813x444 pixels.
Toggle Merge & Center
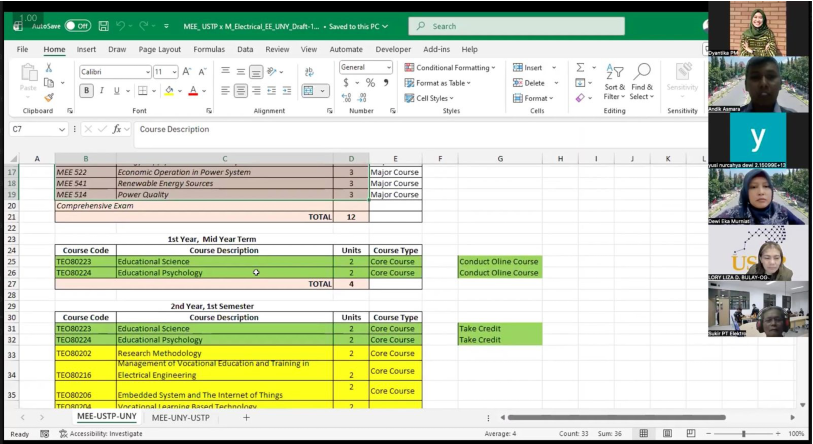coord(309,91)
